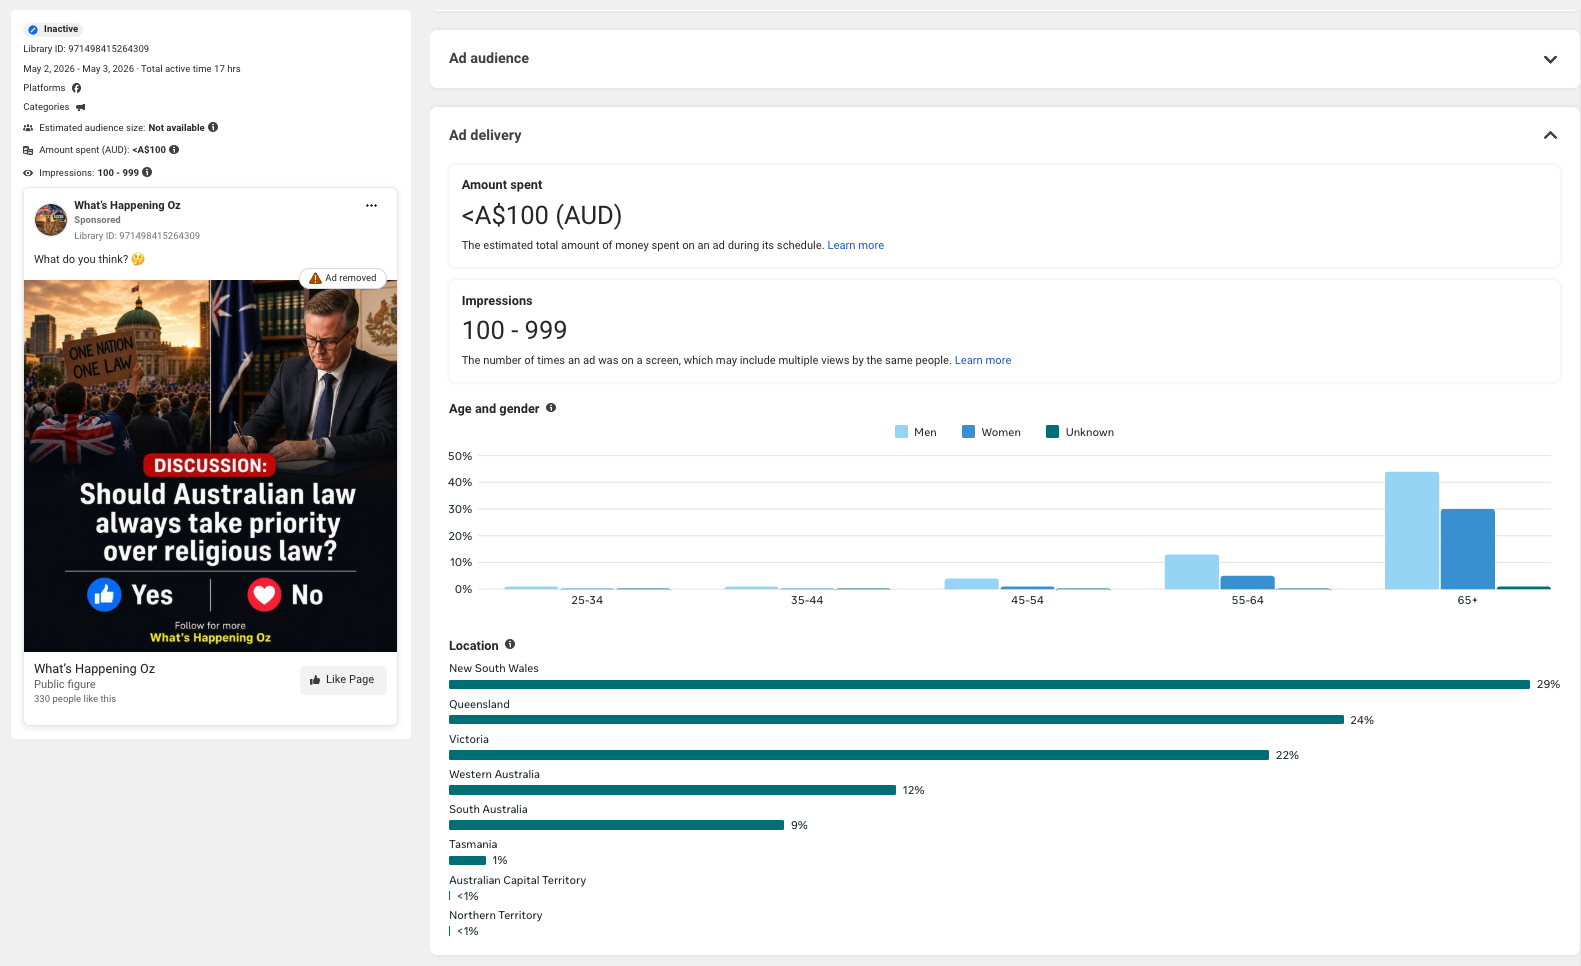Screen dimensions: 1581x966
Task: Select the Library ID 971498415264309 text at top
Action: (x=86, y=49)
